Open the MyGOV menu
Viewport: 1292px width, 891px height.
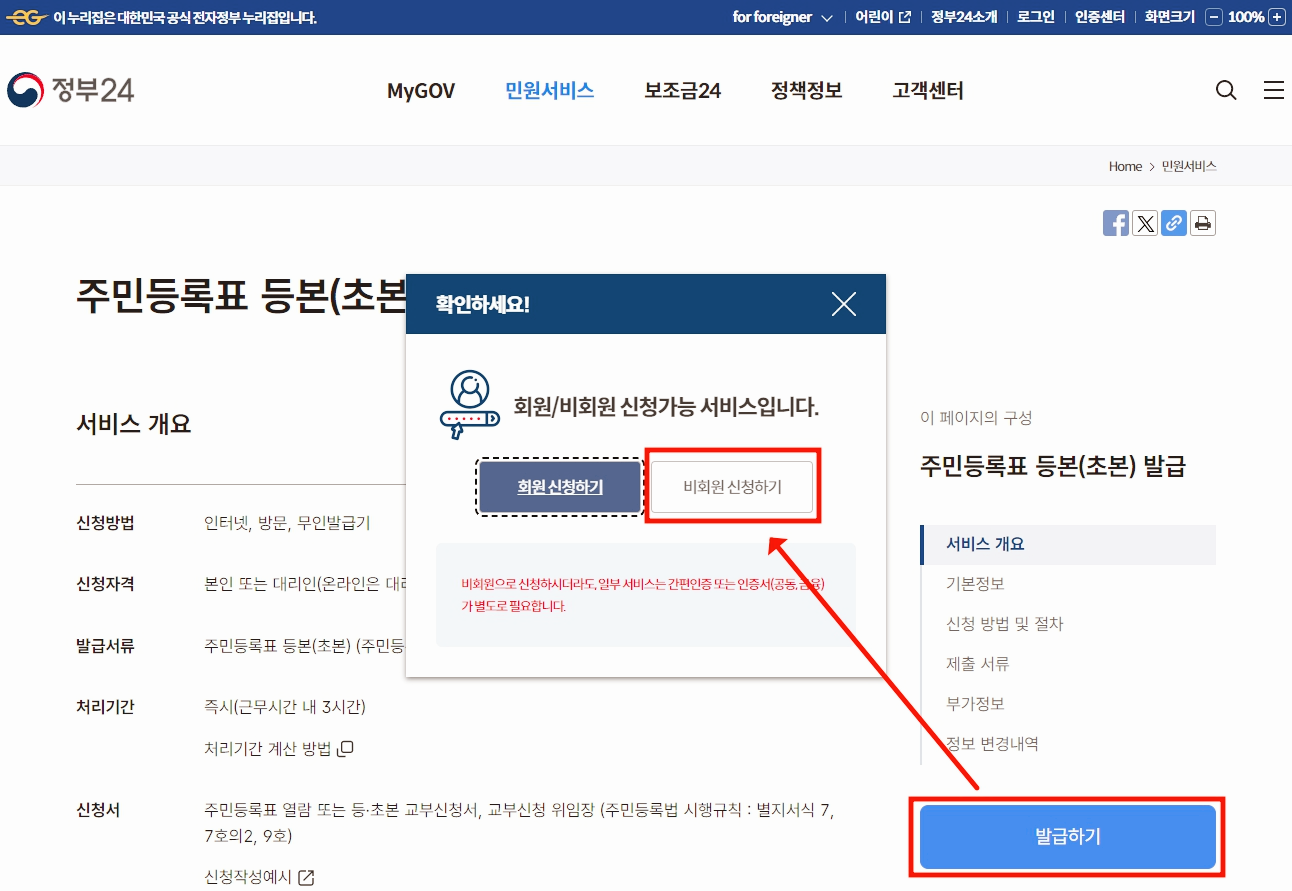click(421, 91)
